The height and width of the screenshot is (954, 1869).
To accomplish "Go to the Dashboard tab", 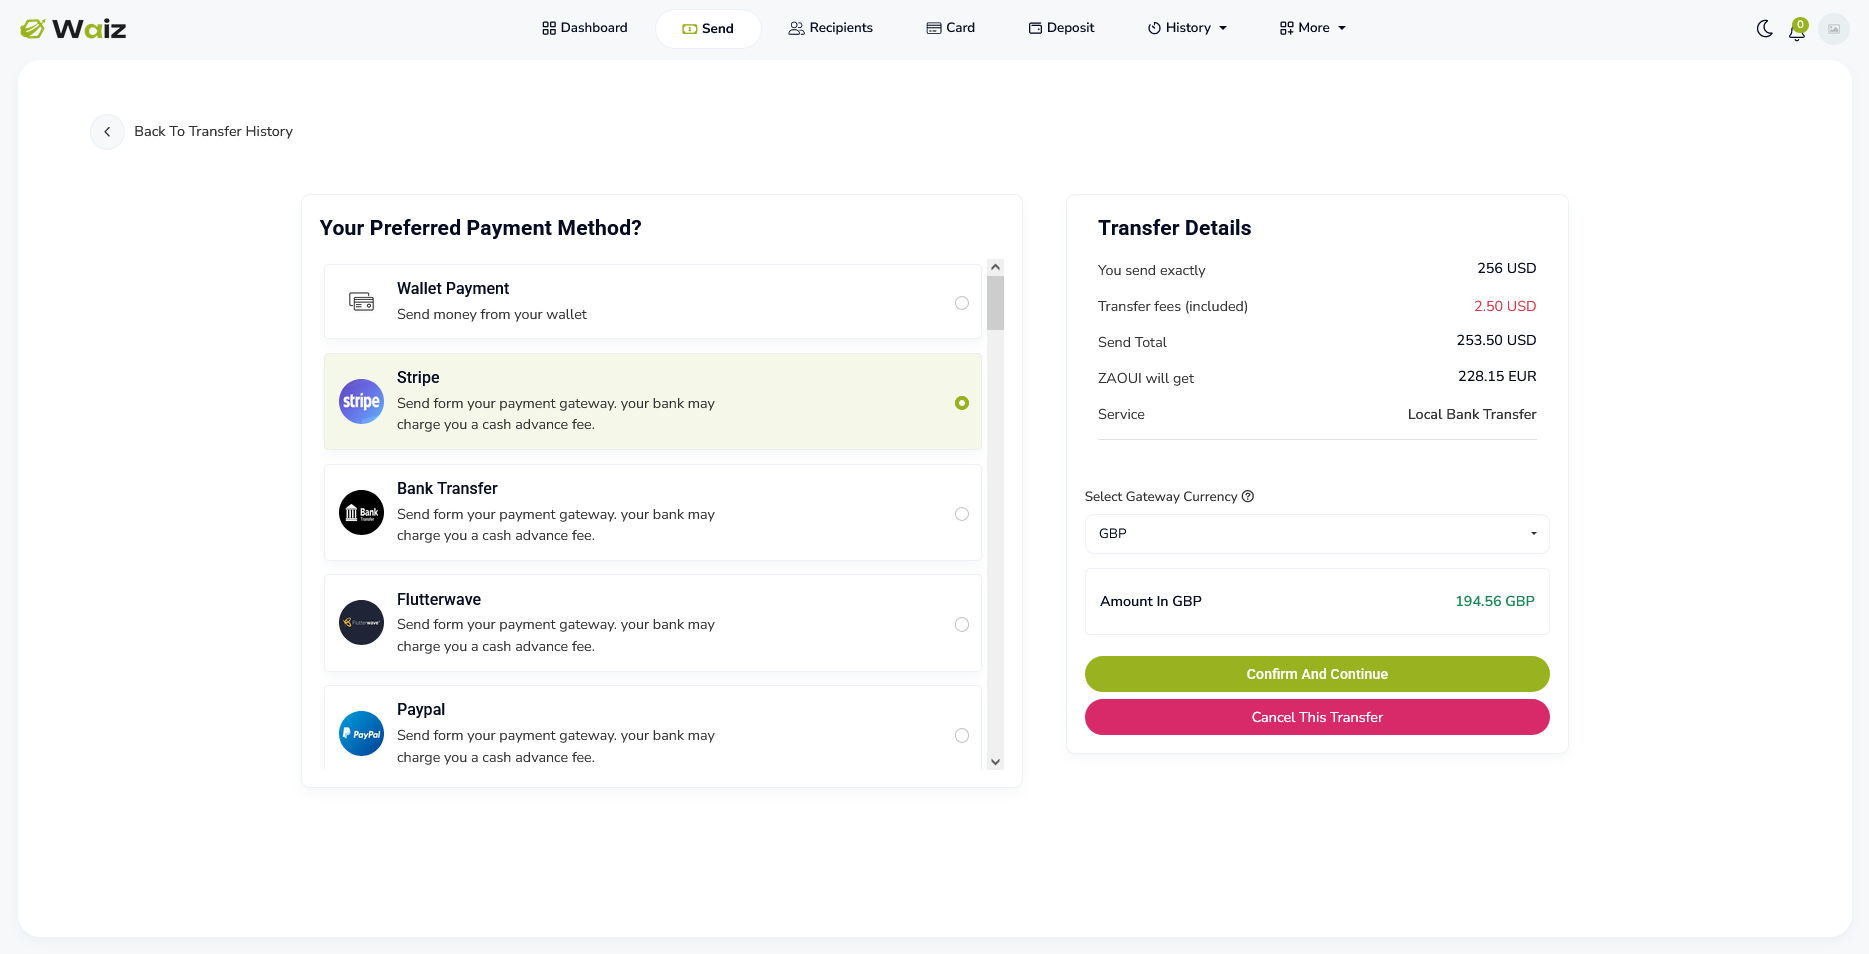I will (585, 28).
